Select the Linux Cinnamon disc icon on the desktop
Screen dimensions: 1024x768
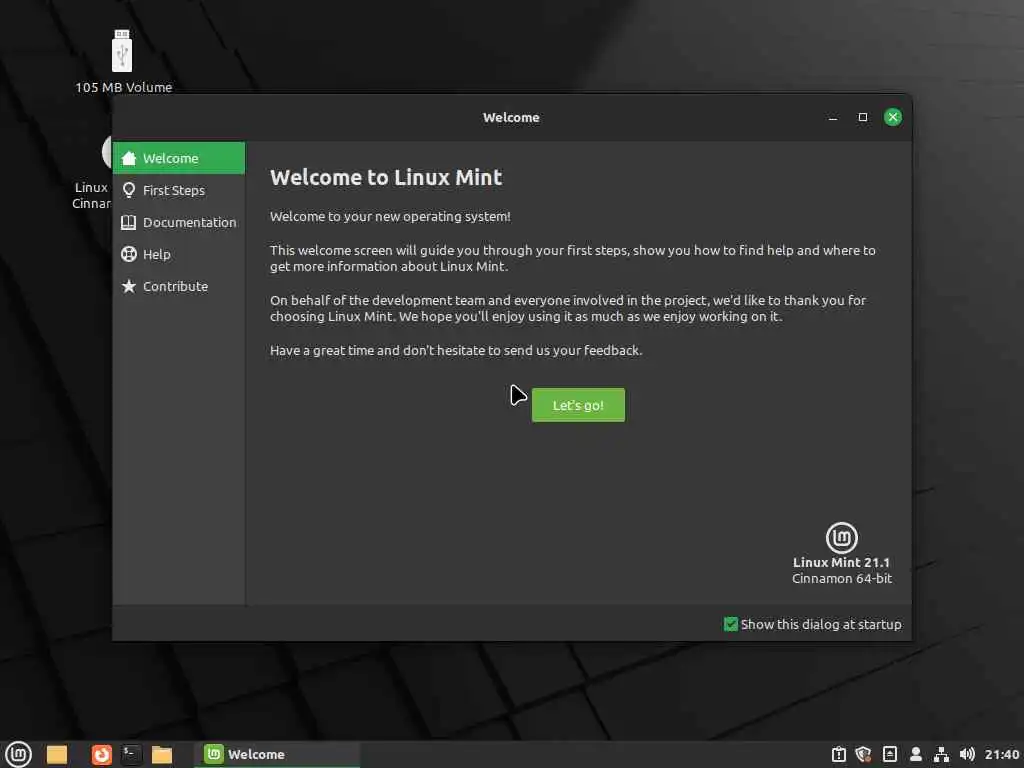pos(91,172)
